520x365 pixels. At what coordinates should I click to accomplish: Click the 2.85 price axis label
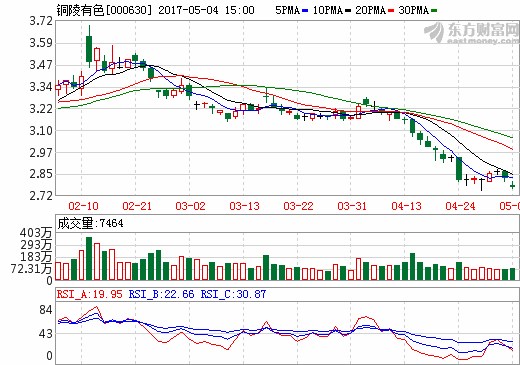pos(41,174)
